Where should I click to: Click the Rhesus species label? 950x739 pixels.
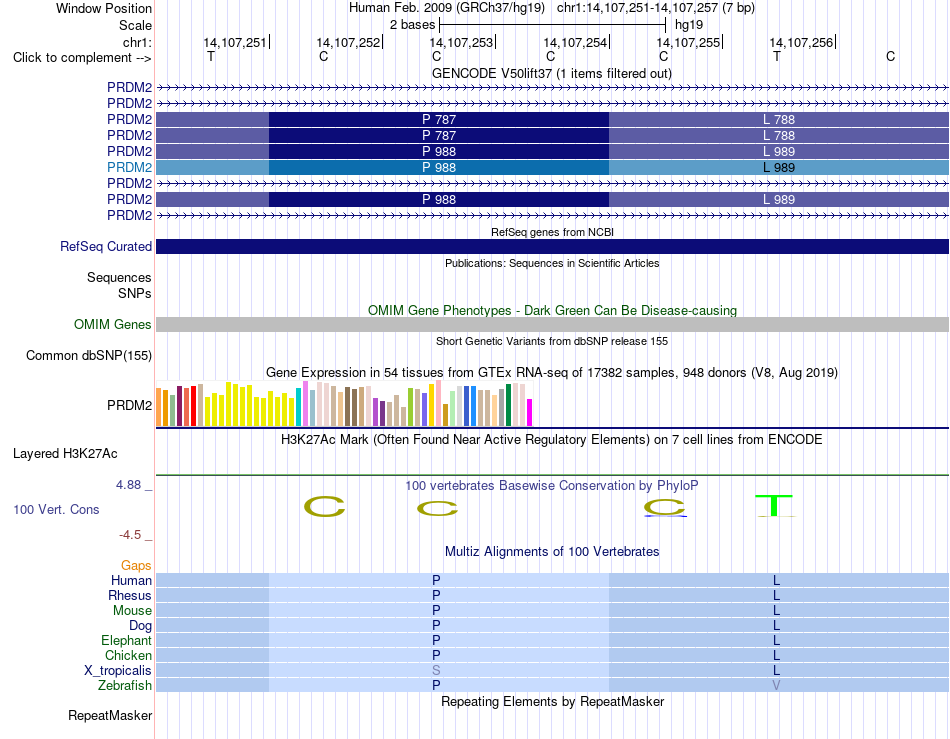[x=130, y=595]
